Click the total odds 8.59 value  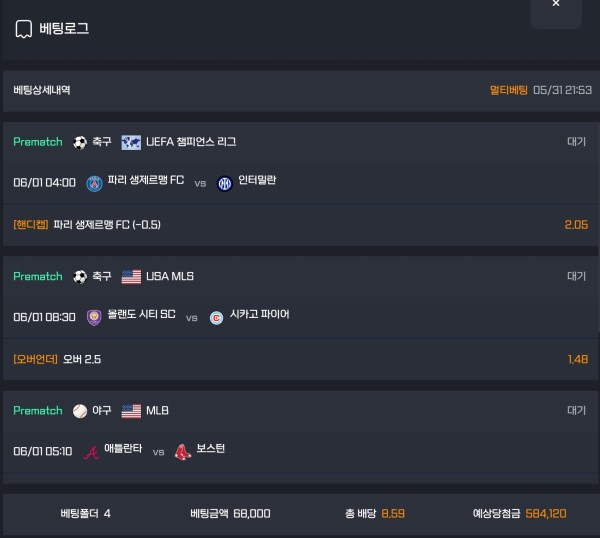tap(393, 514)
